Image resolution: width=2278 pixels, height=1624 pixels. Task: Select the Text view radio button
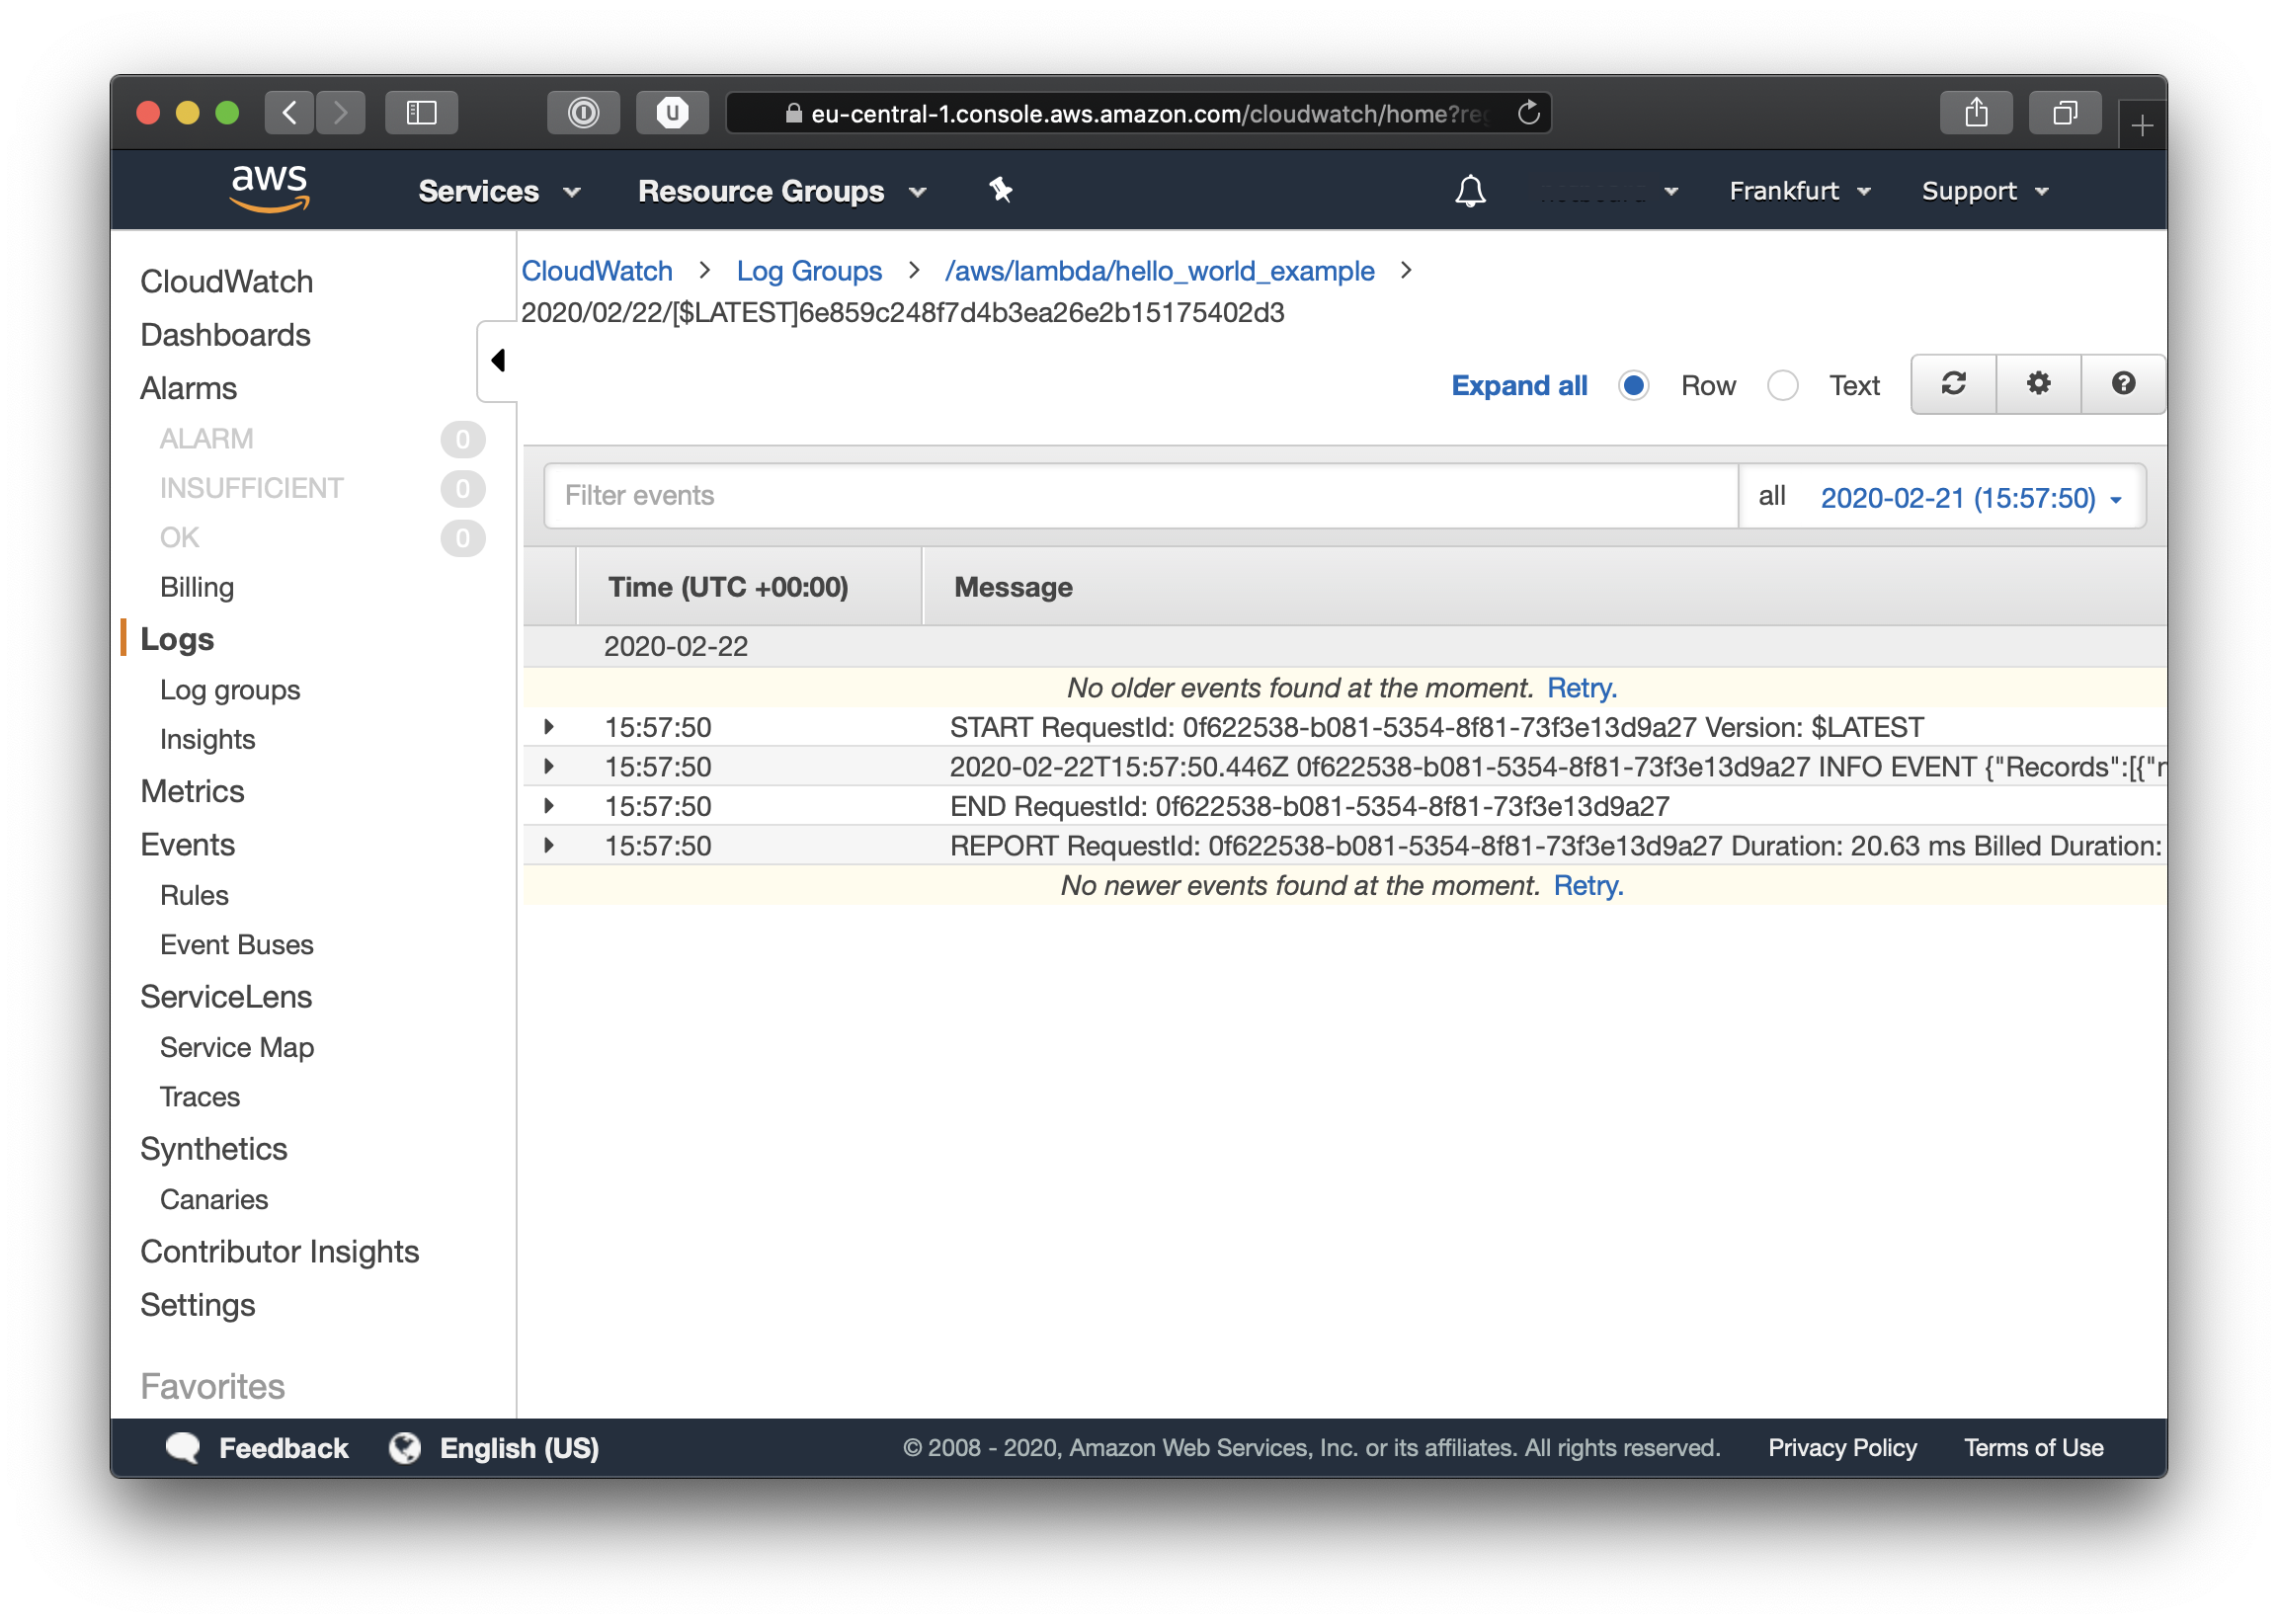[x=1782, y=385]
